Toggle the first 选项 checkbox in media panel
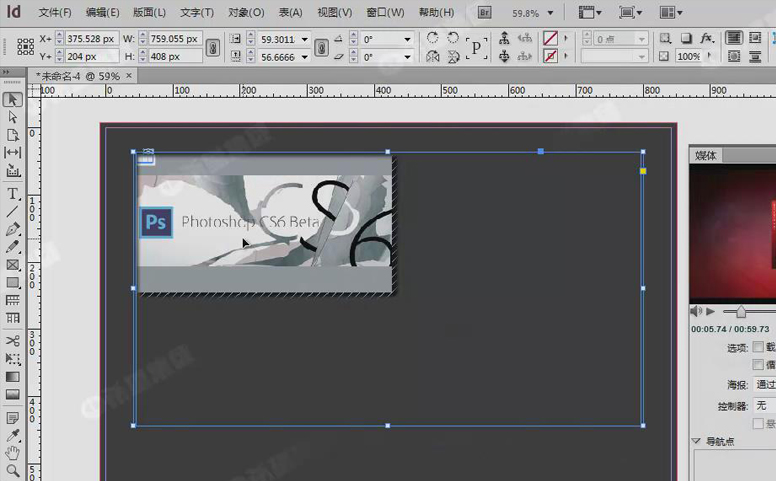 [x=758, y=347]
